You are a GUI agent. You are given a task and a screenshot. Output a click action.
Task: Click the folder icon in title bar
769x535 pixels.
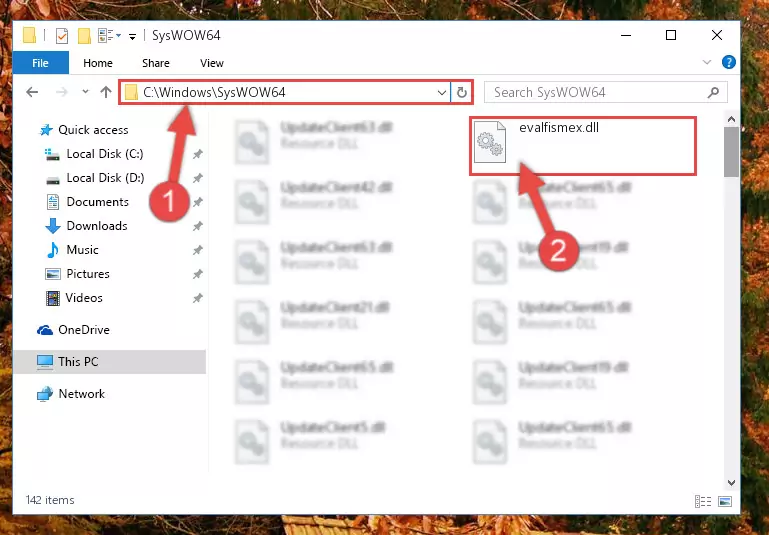[29, 35]
